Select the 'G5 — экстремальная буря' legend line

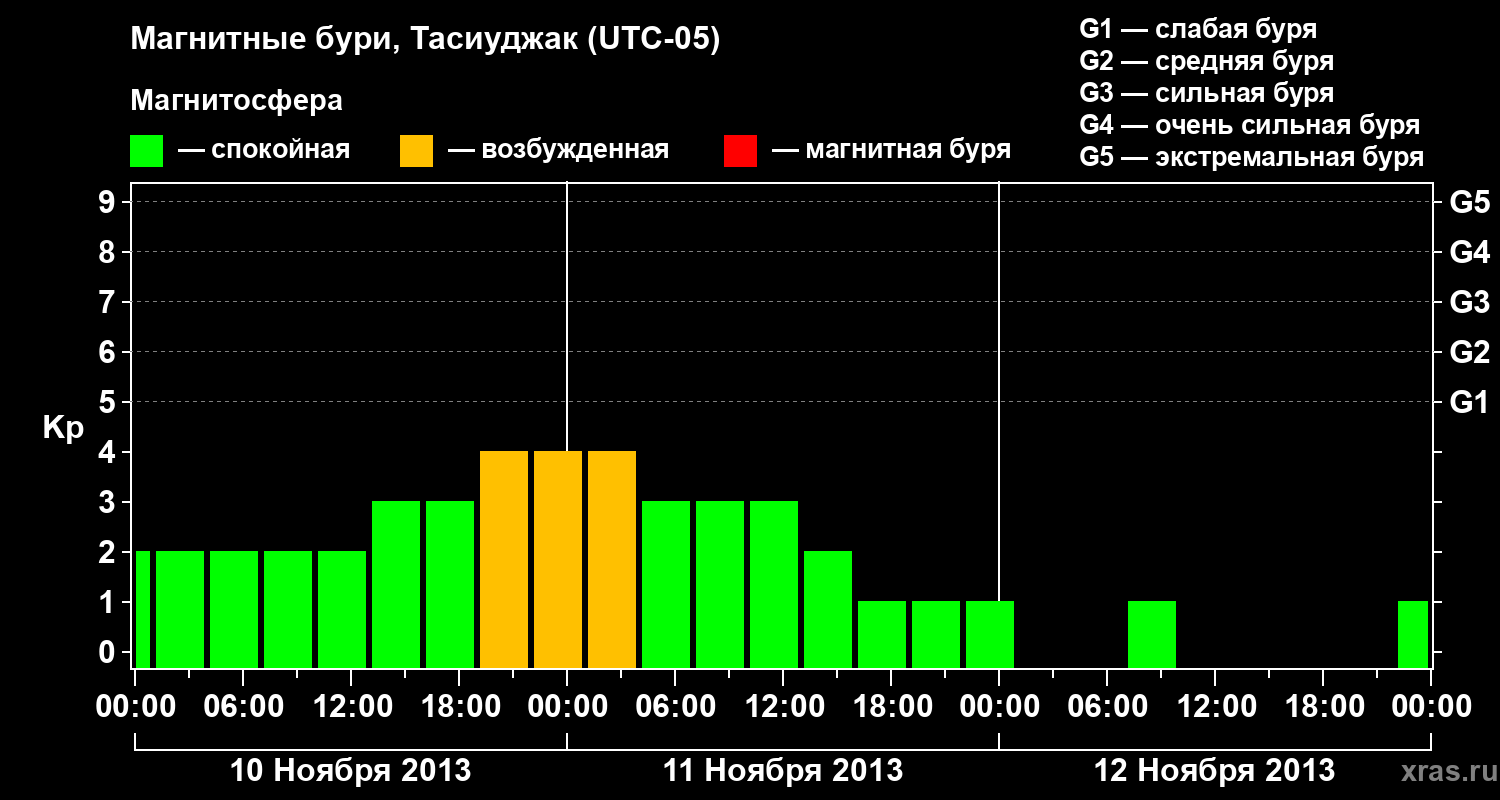click(x=1252, y=157)
